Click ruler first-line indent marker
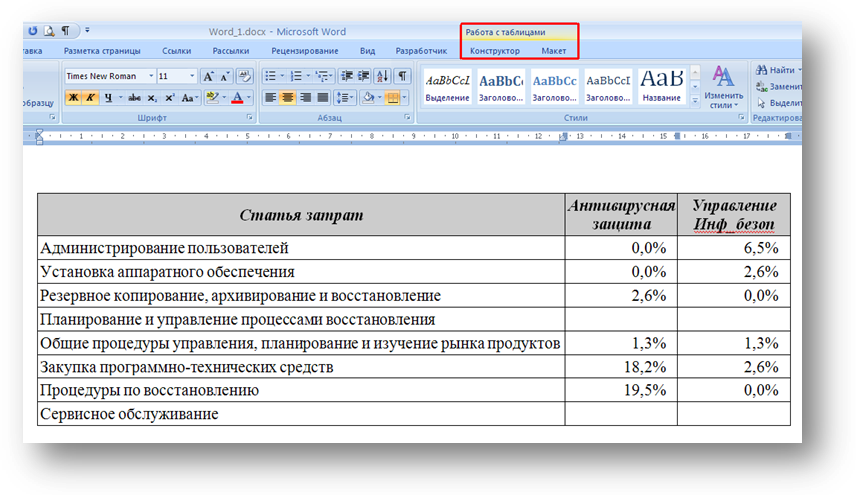This screenshot has height=495, width=856. (x=39, y=132)
